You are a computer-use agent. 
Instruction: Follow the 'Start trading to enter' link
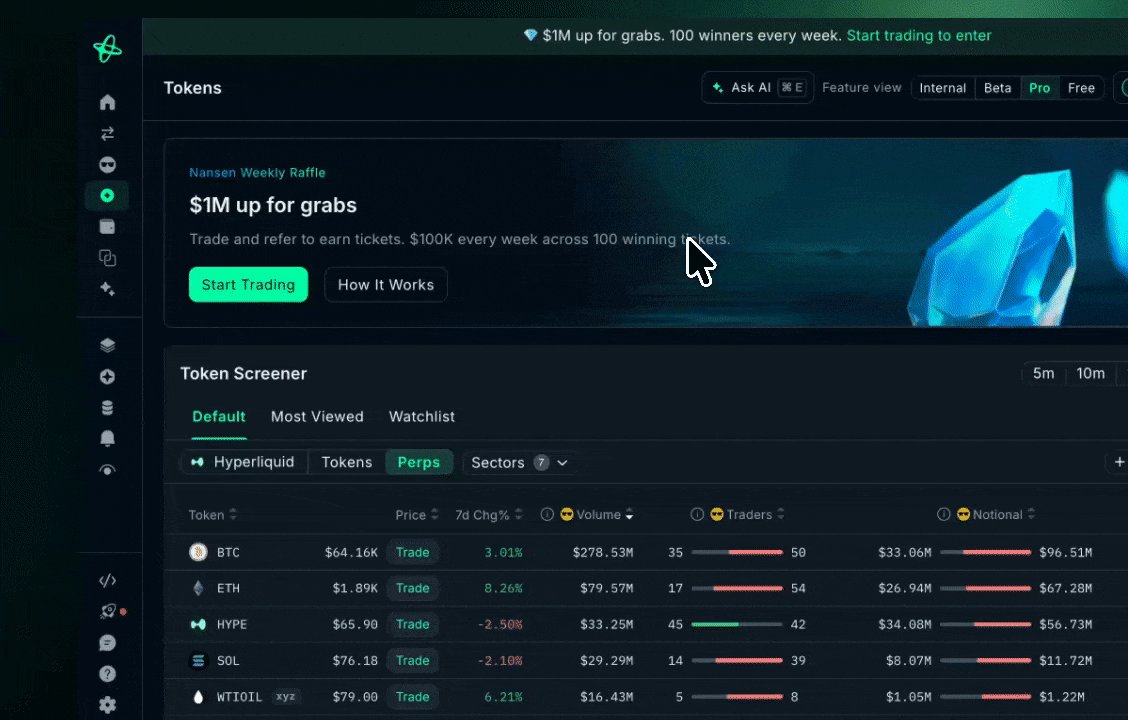pos(919,36)
